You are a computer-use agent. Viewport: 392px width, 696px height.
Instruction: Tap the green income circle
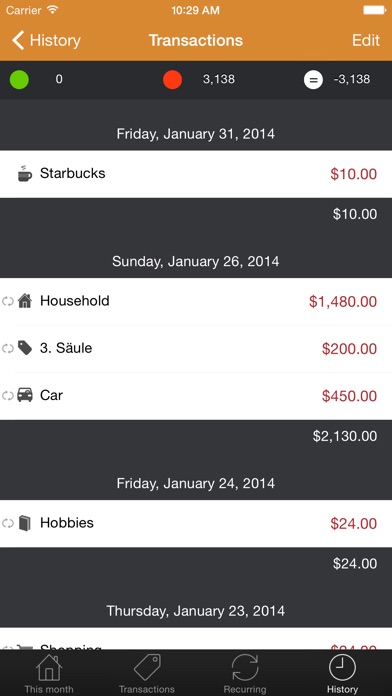tap(20, 80)
